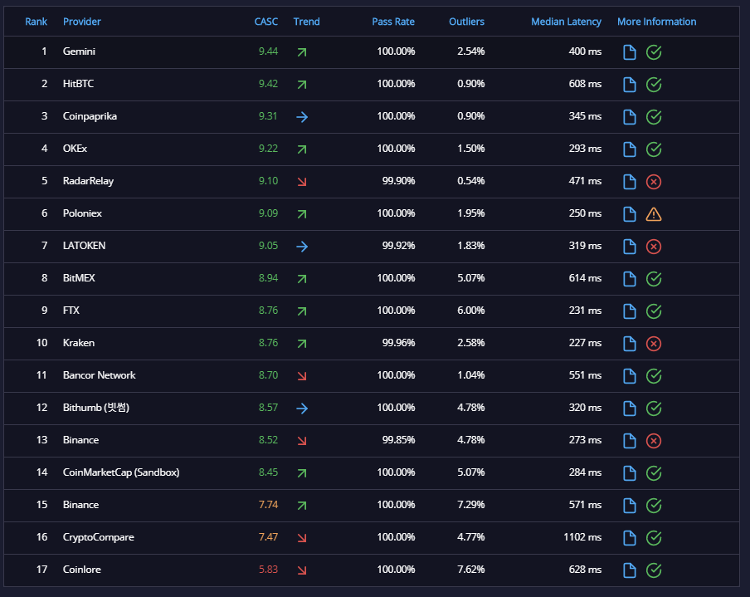Viewport: 750px width, 597px height.
Task: Click the 250 ms latency for Poloniex
Action: click(x=585, y=213)
